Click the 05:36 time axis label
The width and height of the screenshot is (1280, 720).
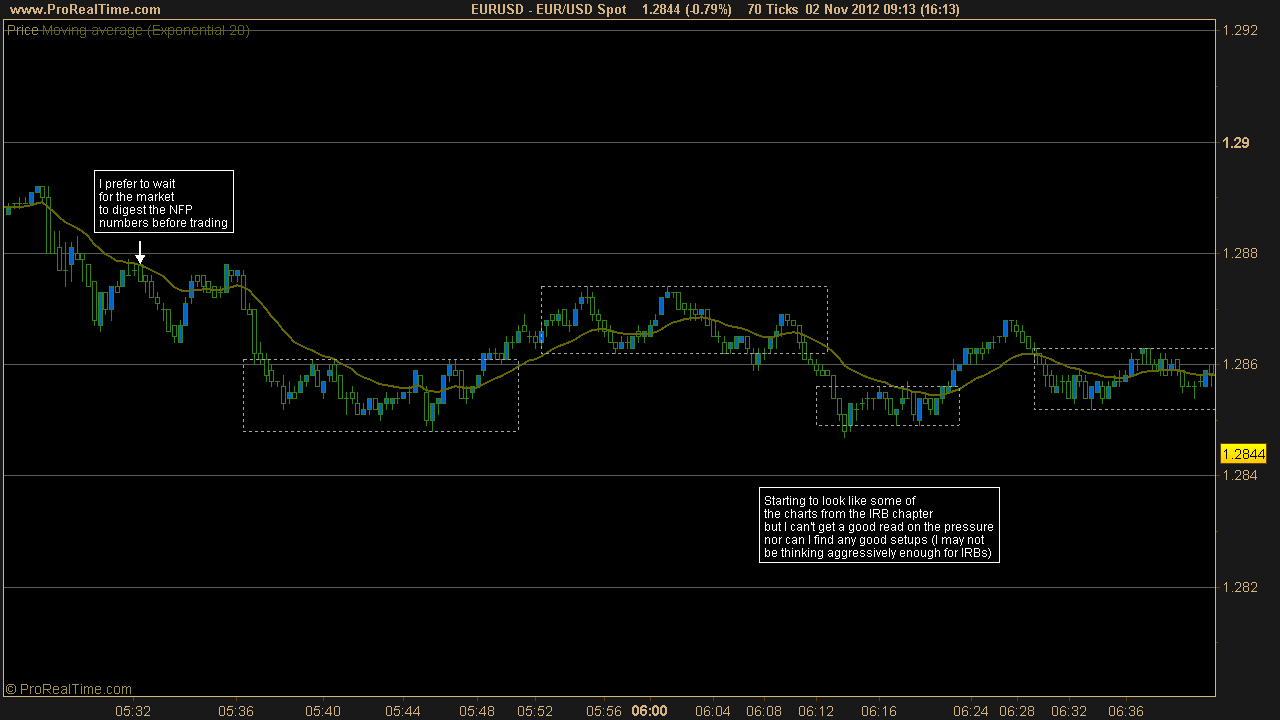[236, 711]
